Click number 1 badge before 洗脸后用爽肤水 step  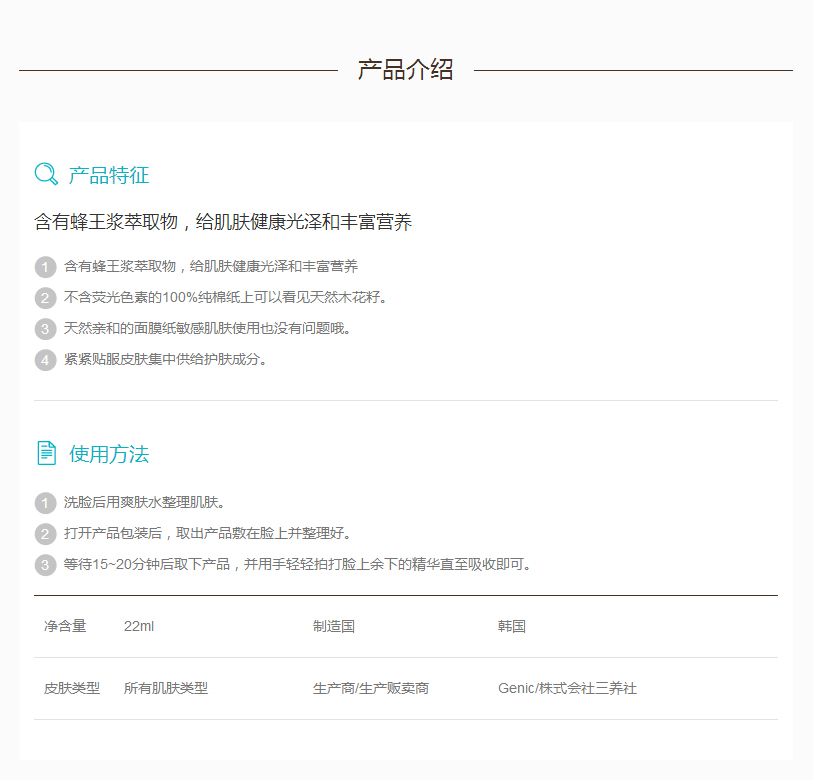tap(45, 503)
